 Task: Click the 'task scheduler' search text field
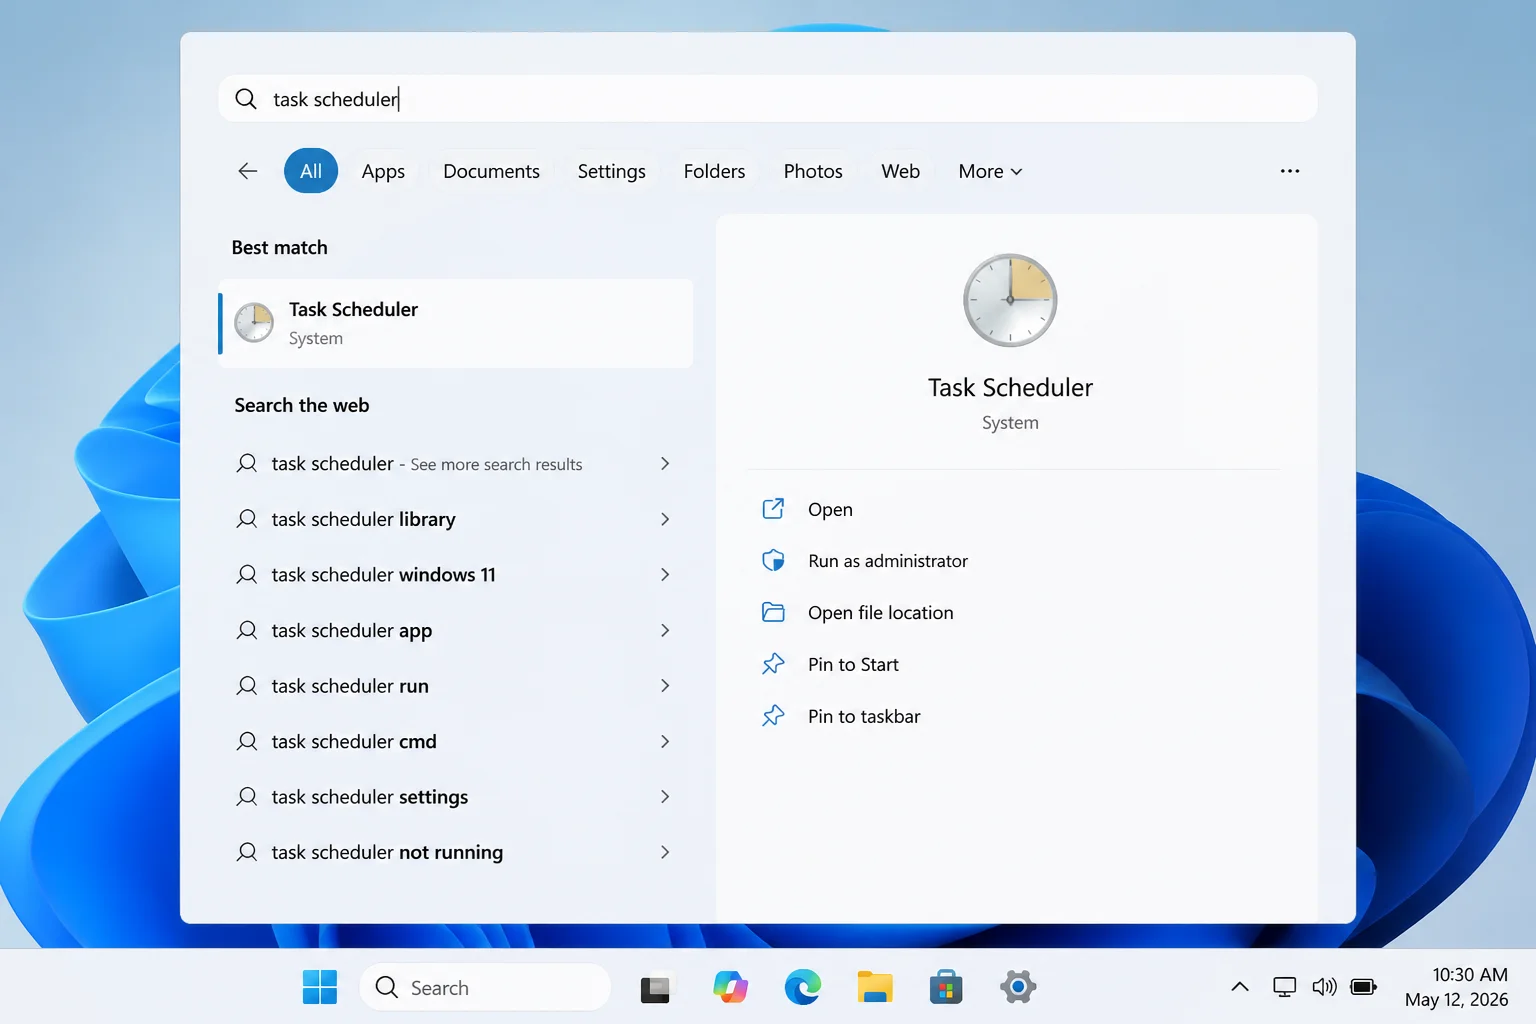(x=767, y=99)
